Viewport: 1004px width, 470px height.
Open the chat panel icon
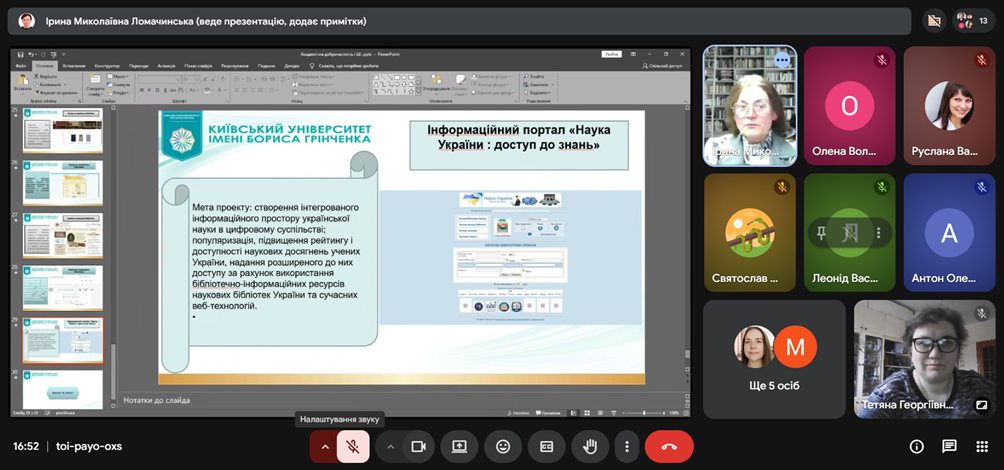click(949, 446)
